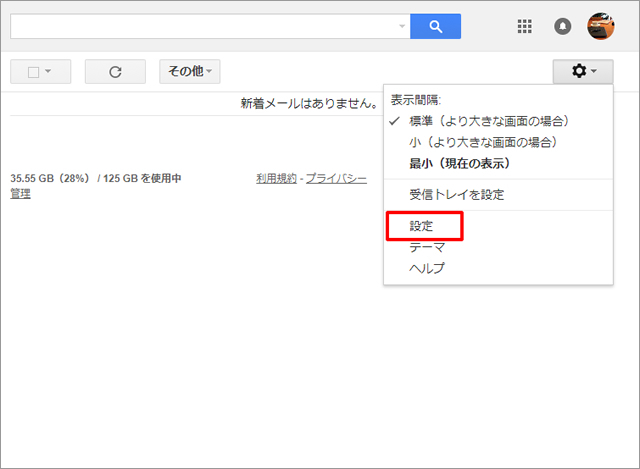640x469 pixels.
Task: Choose テーマ from the gear menu
Action: 498,247
